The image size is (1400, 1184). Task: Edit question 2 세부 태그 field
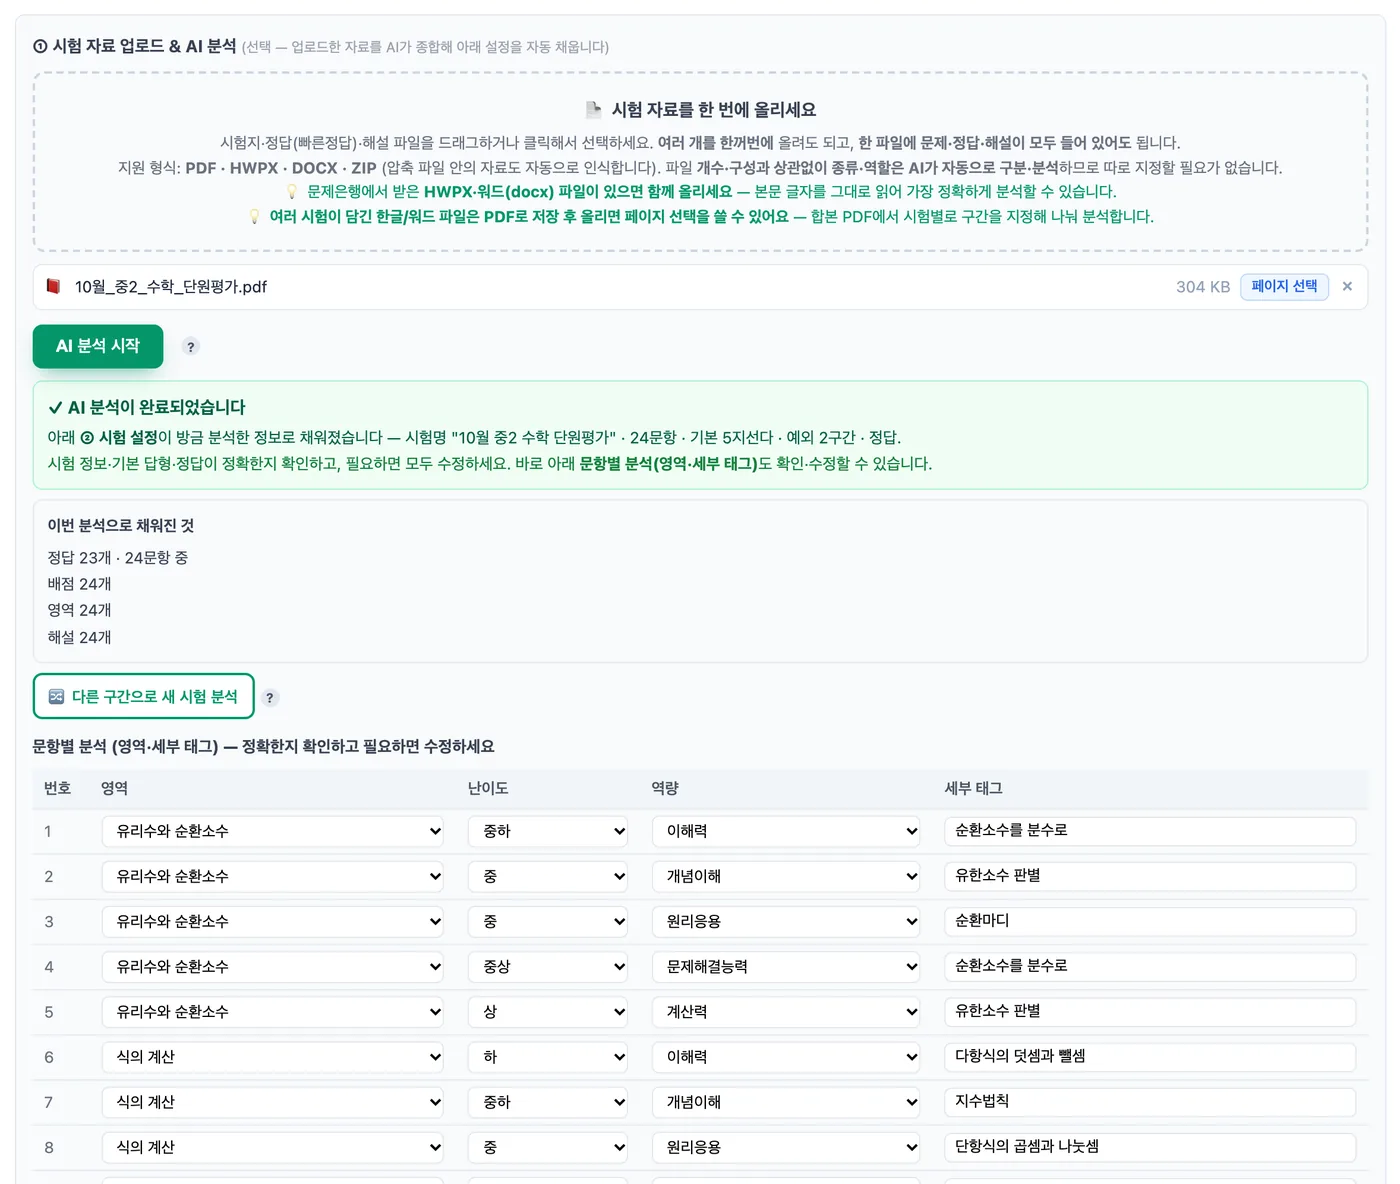click(x=1150, y=876)
